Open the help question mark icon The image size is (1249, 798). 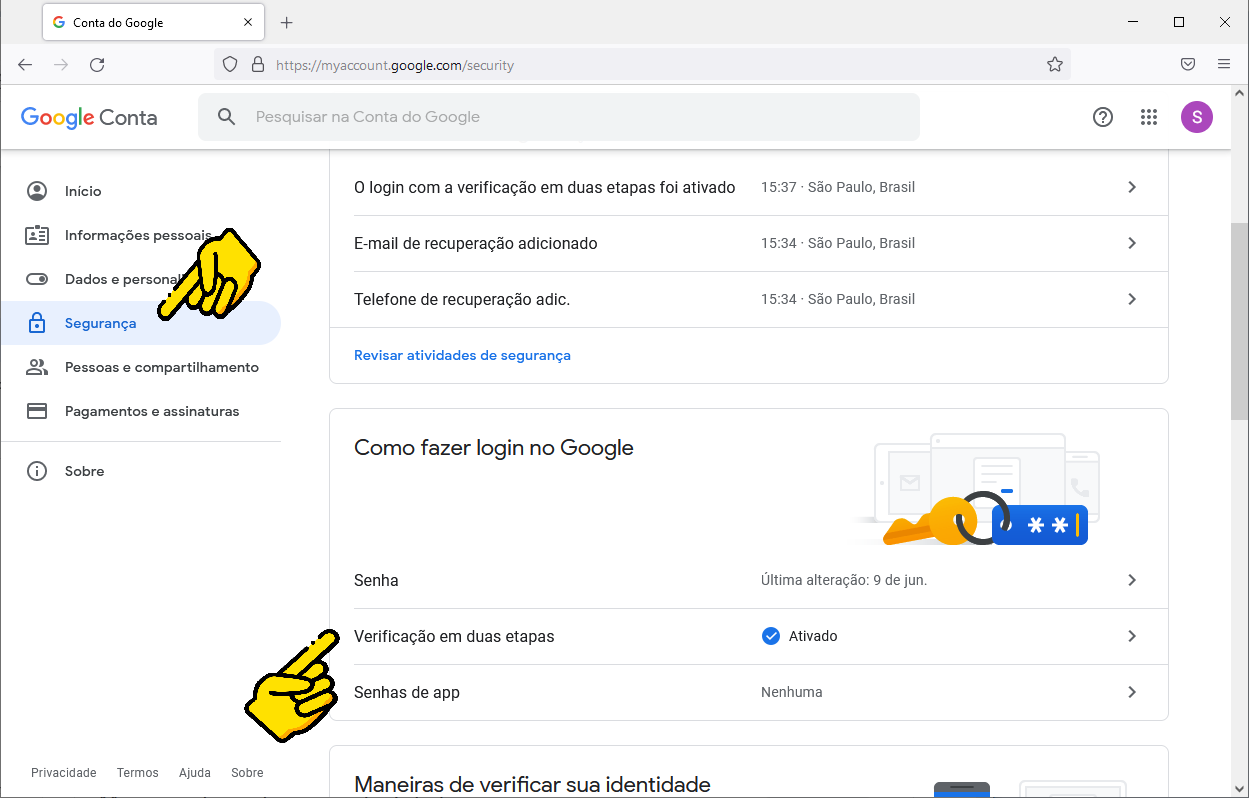click(1103, 117)
